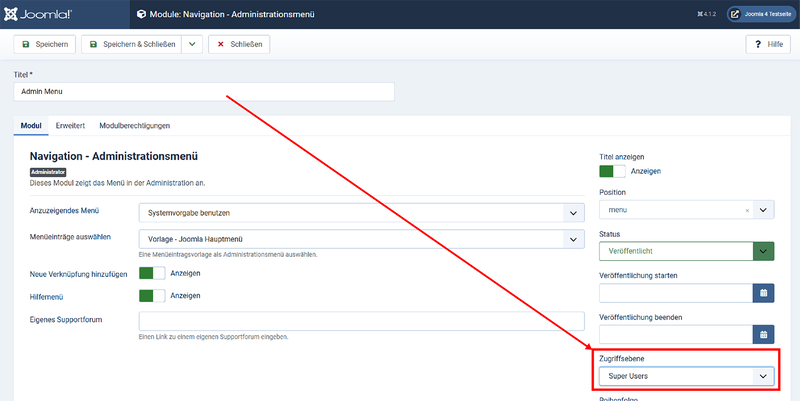Click the Schließen button
This screenshot has height=401, width=800.
click(x=239, y=45)
